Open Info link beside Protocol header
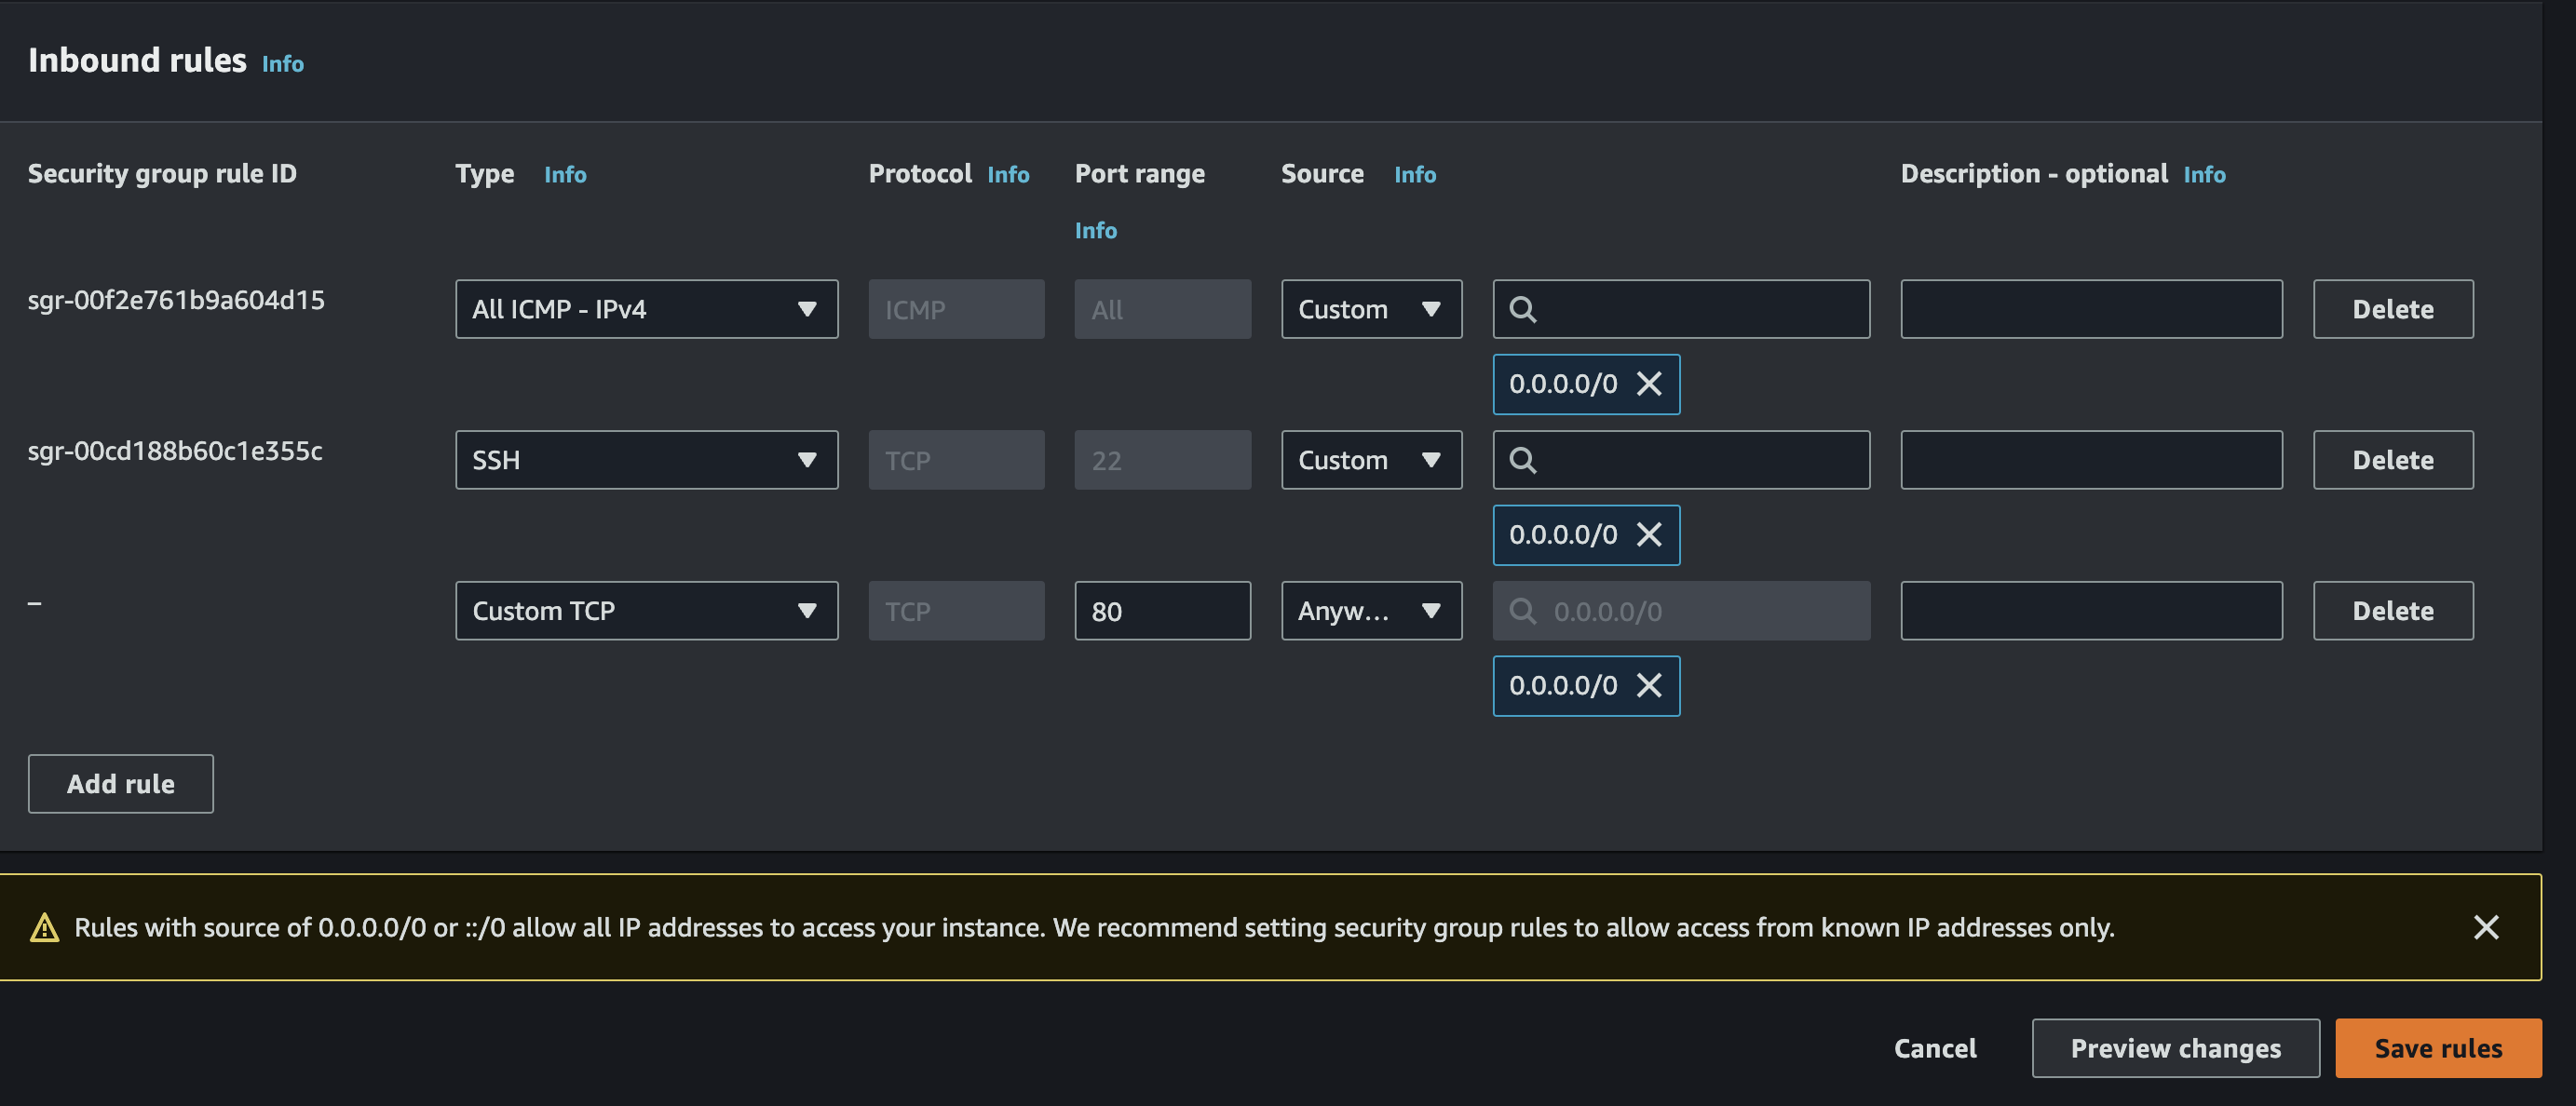The width and height of the screenshot is (2576, 1106). 1007,175
